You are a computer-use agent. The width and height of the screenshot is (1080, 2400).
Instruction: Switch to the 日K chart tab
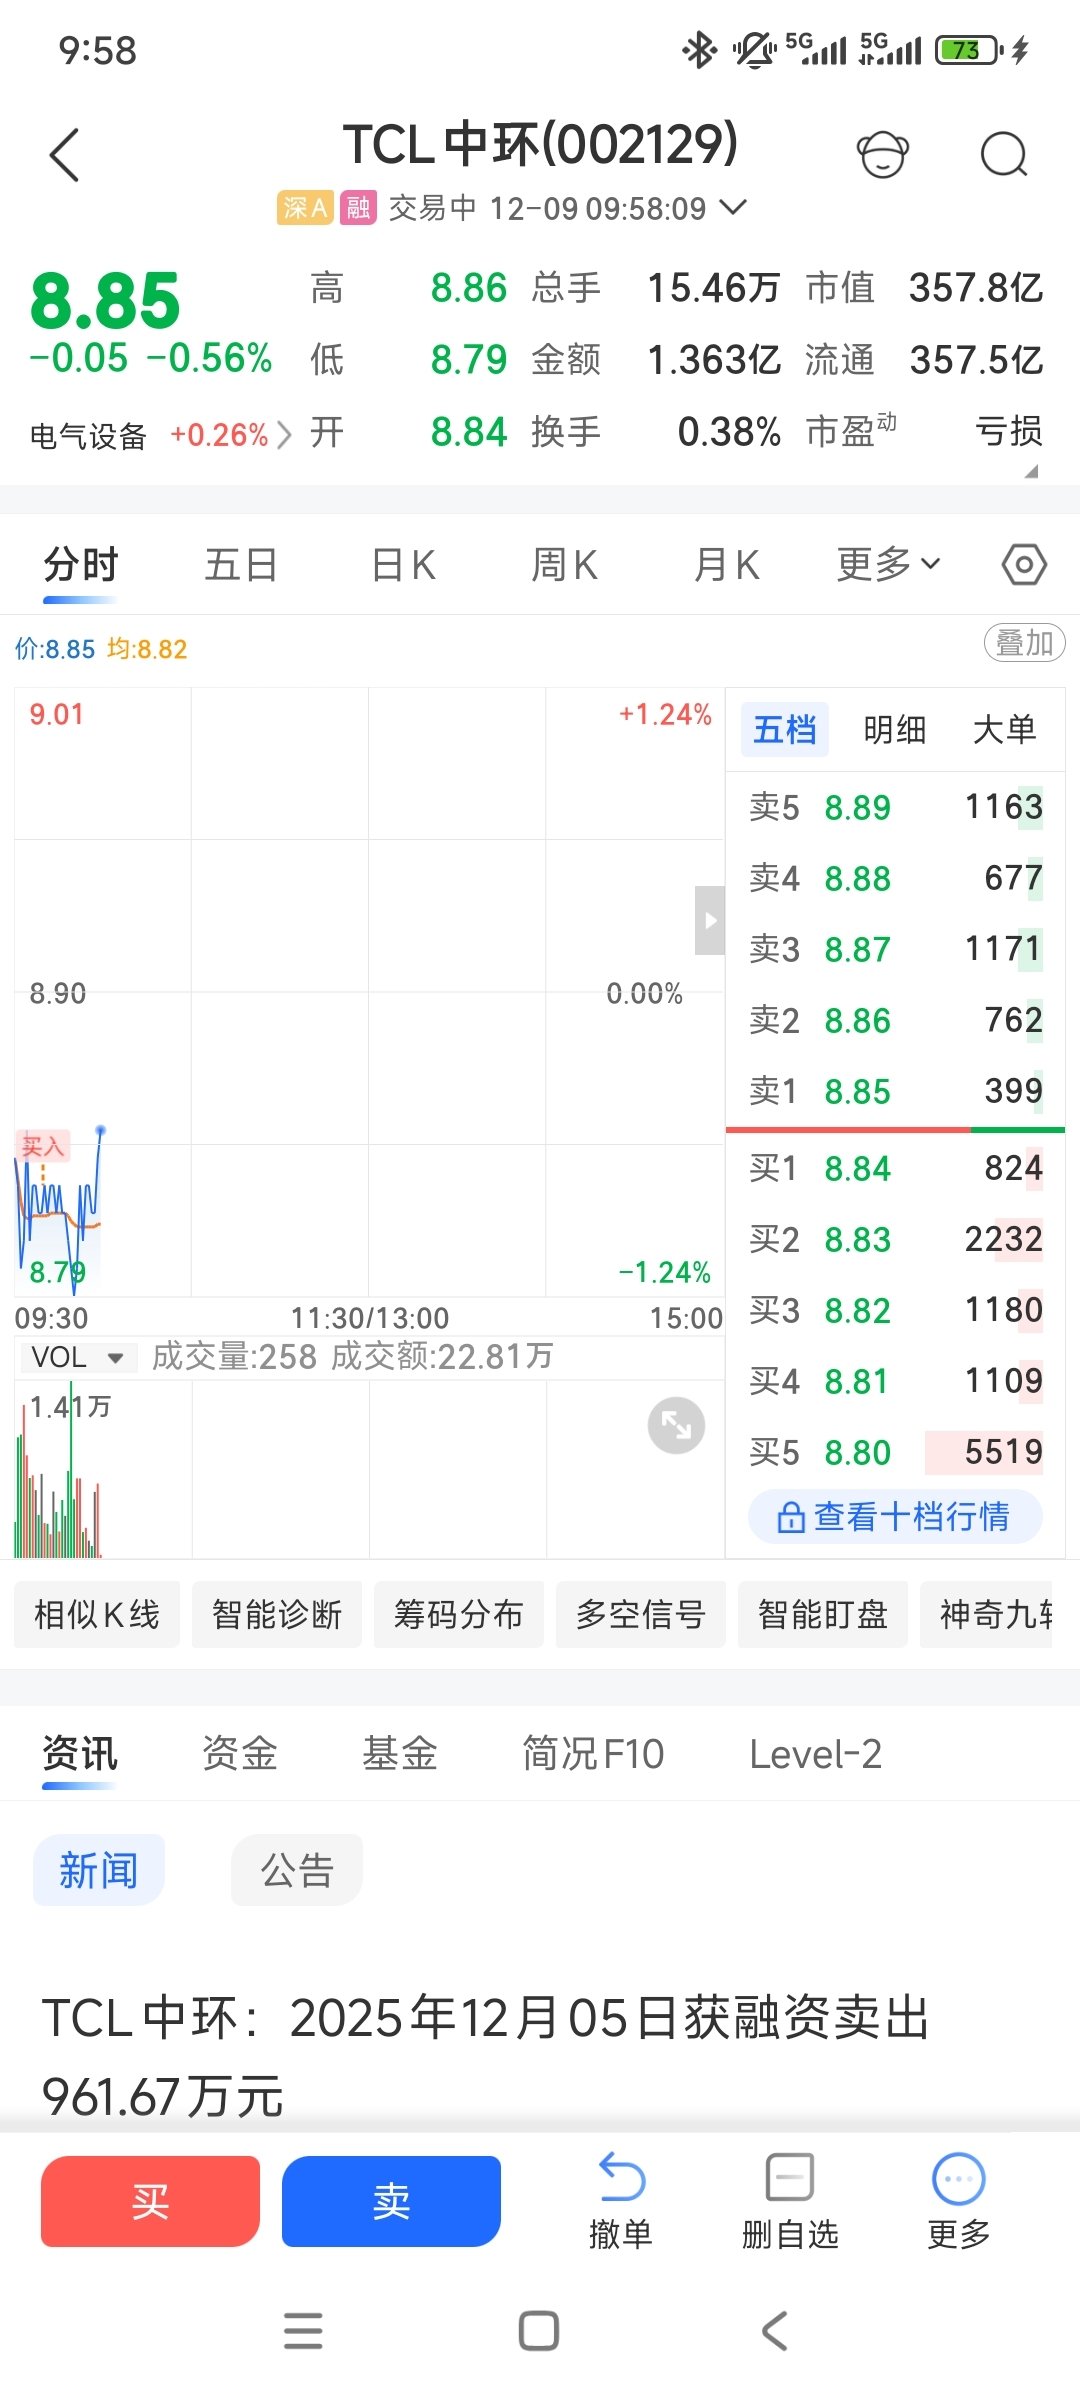point(404,565)
